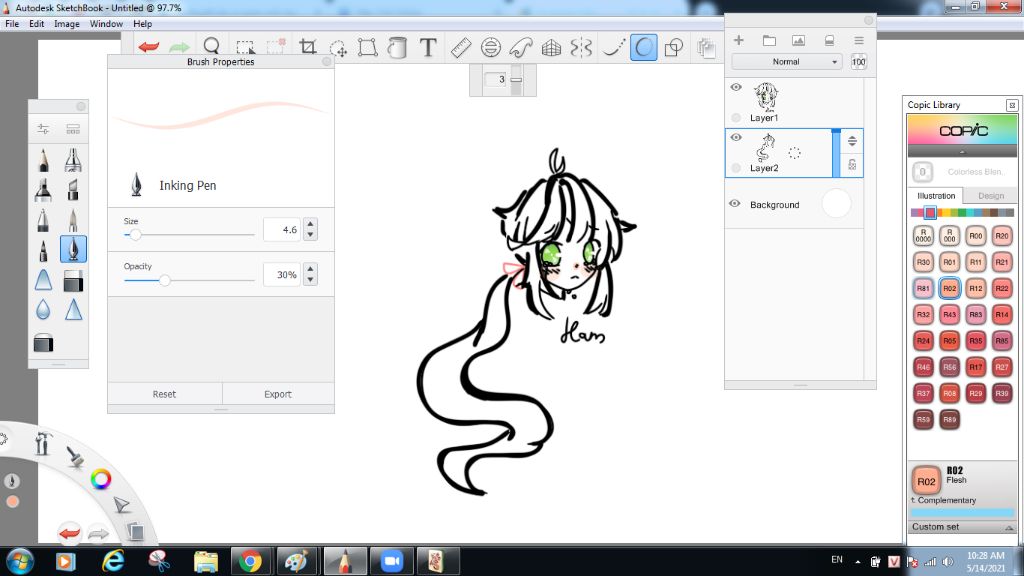Redo with the green arrow in top toolbar
Screen dimensions: 1024x576
click(x=179, y=47)
